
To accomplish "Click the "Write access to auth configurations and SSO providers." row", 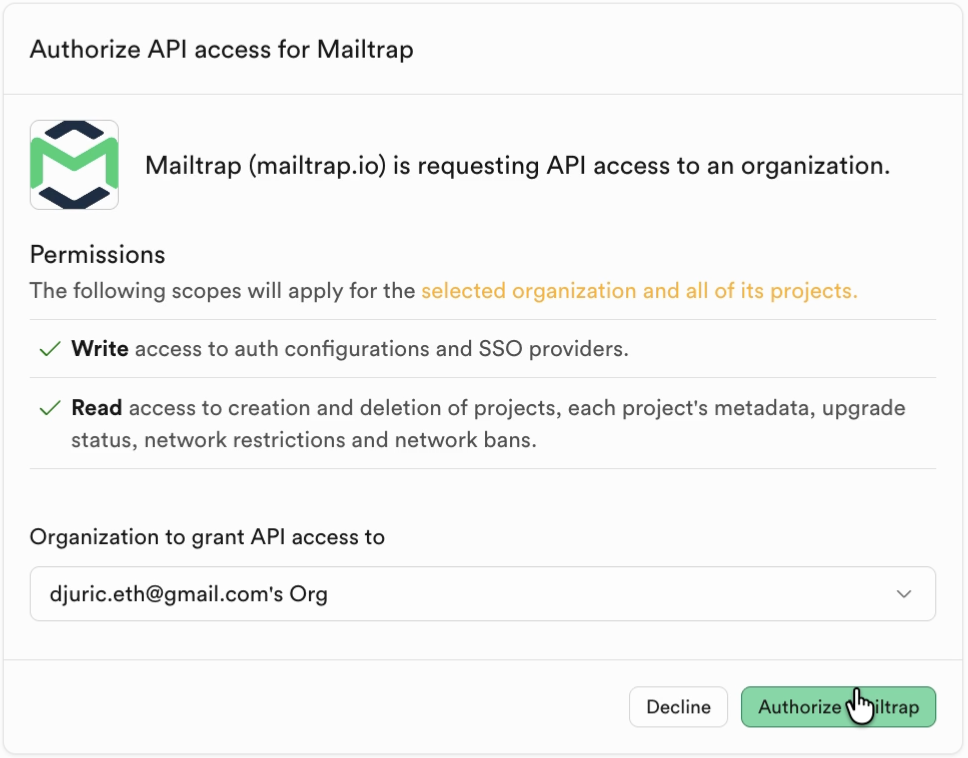I will (x=483, y=349).
